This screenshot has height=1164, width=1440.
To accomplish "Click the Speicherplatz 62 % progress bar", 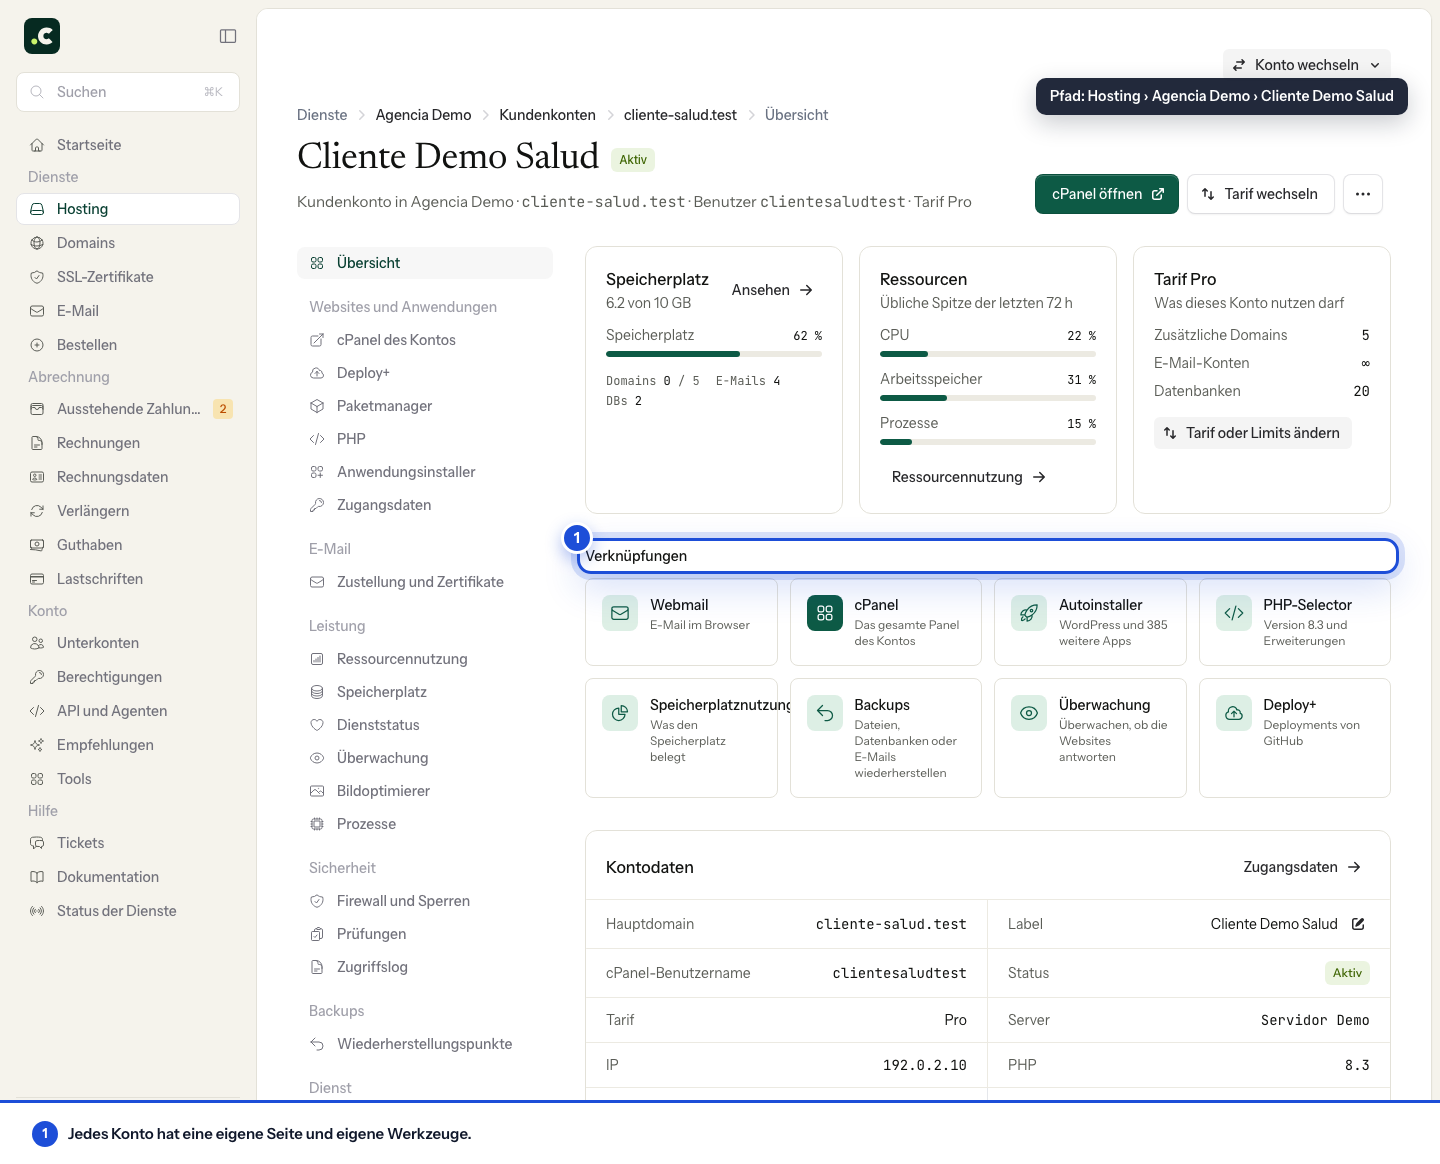I will click(714, 354).
